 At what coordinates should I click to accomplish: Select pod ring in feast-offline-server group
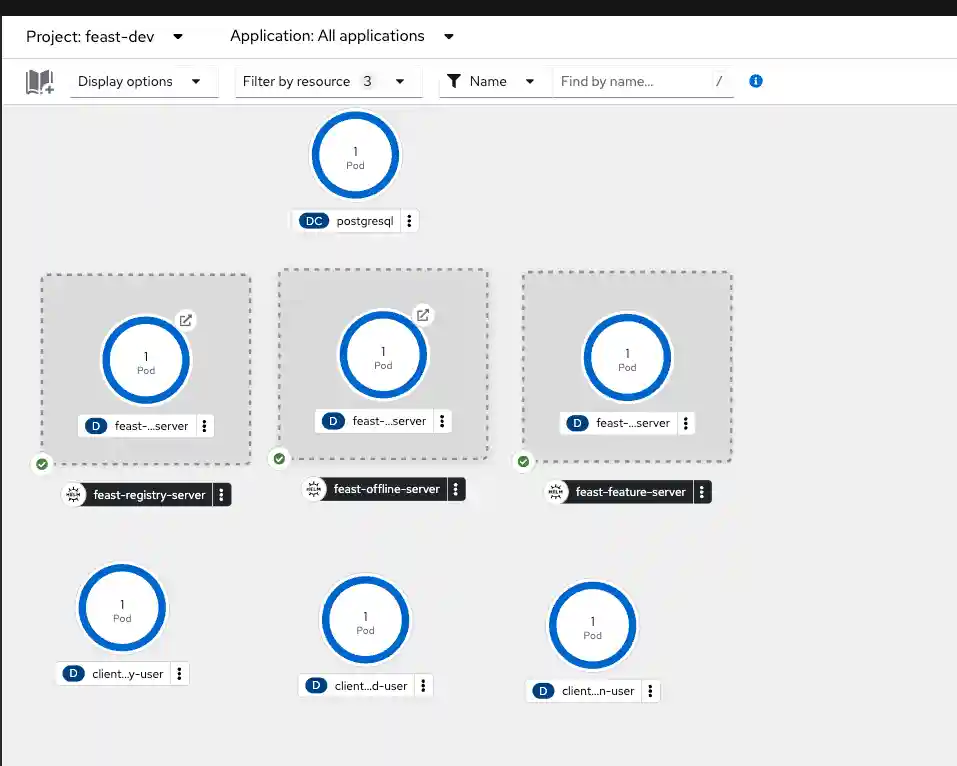[x=383, y=355]
